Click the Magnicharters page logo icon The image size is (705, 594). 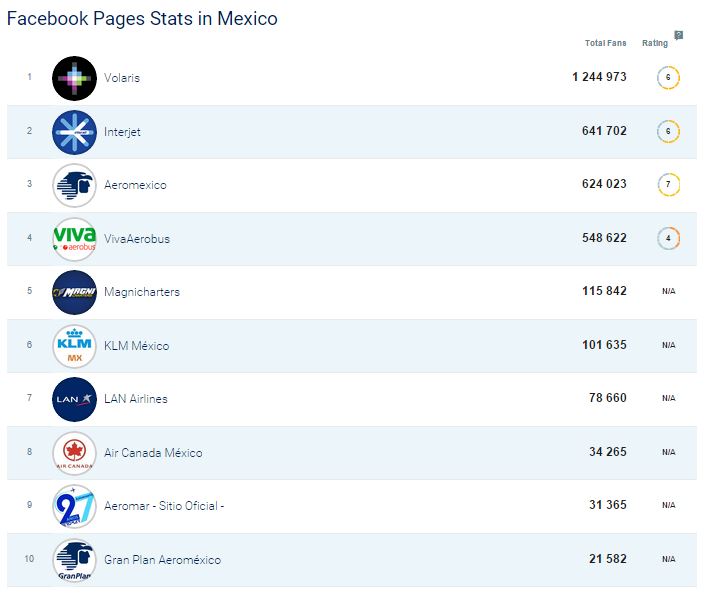[x=74, y=292]
